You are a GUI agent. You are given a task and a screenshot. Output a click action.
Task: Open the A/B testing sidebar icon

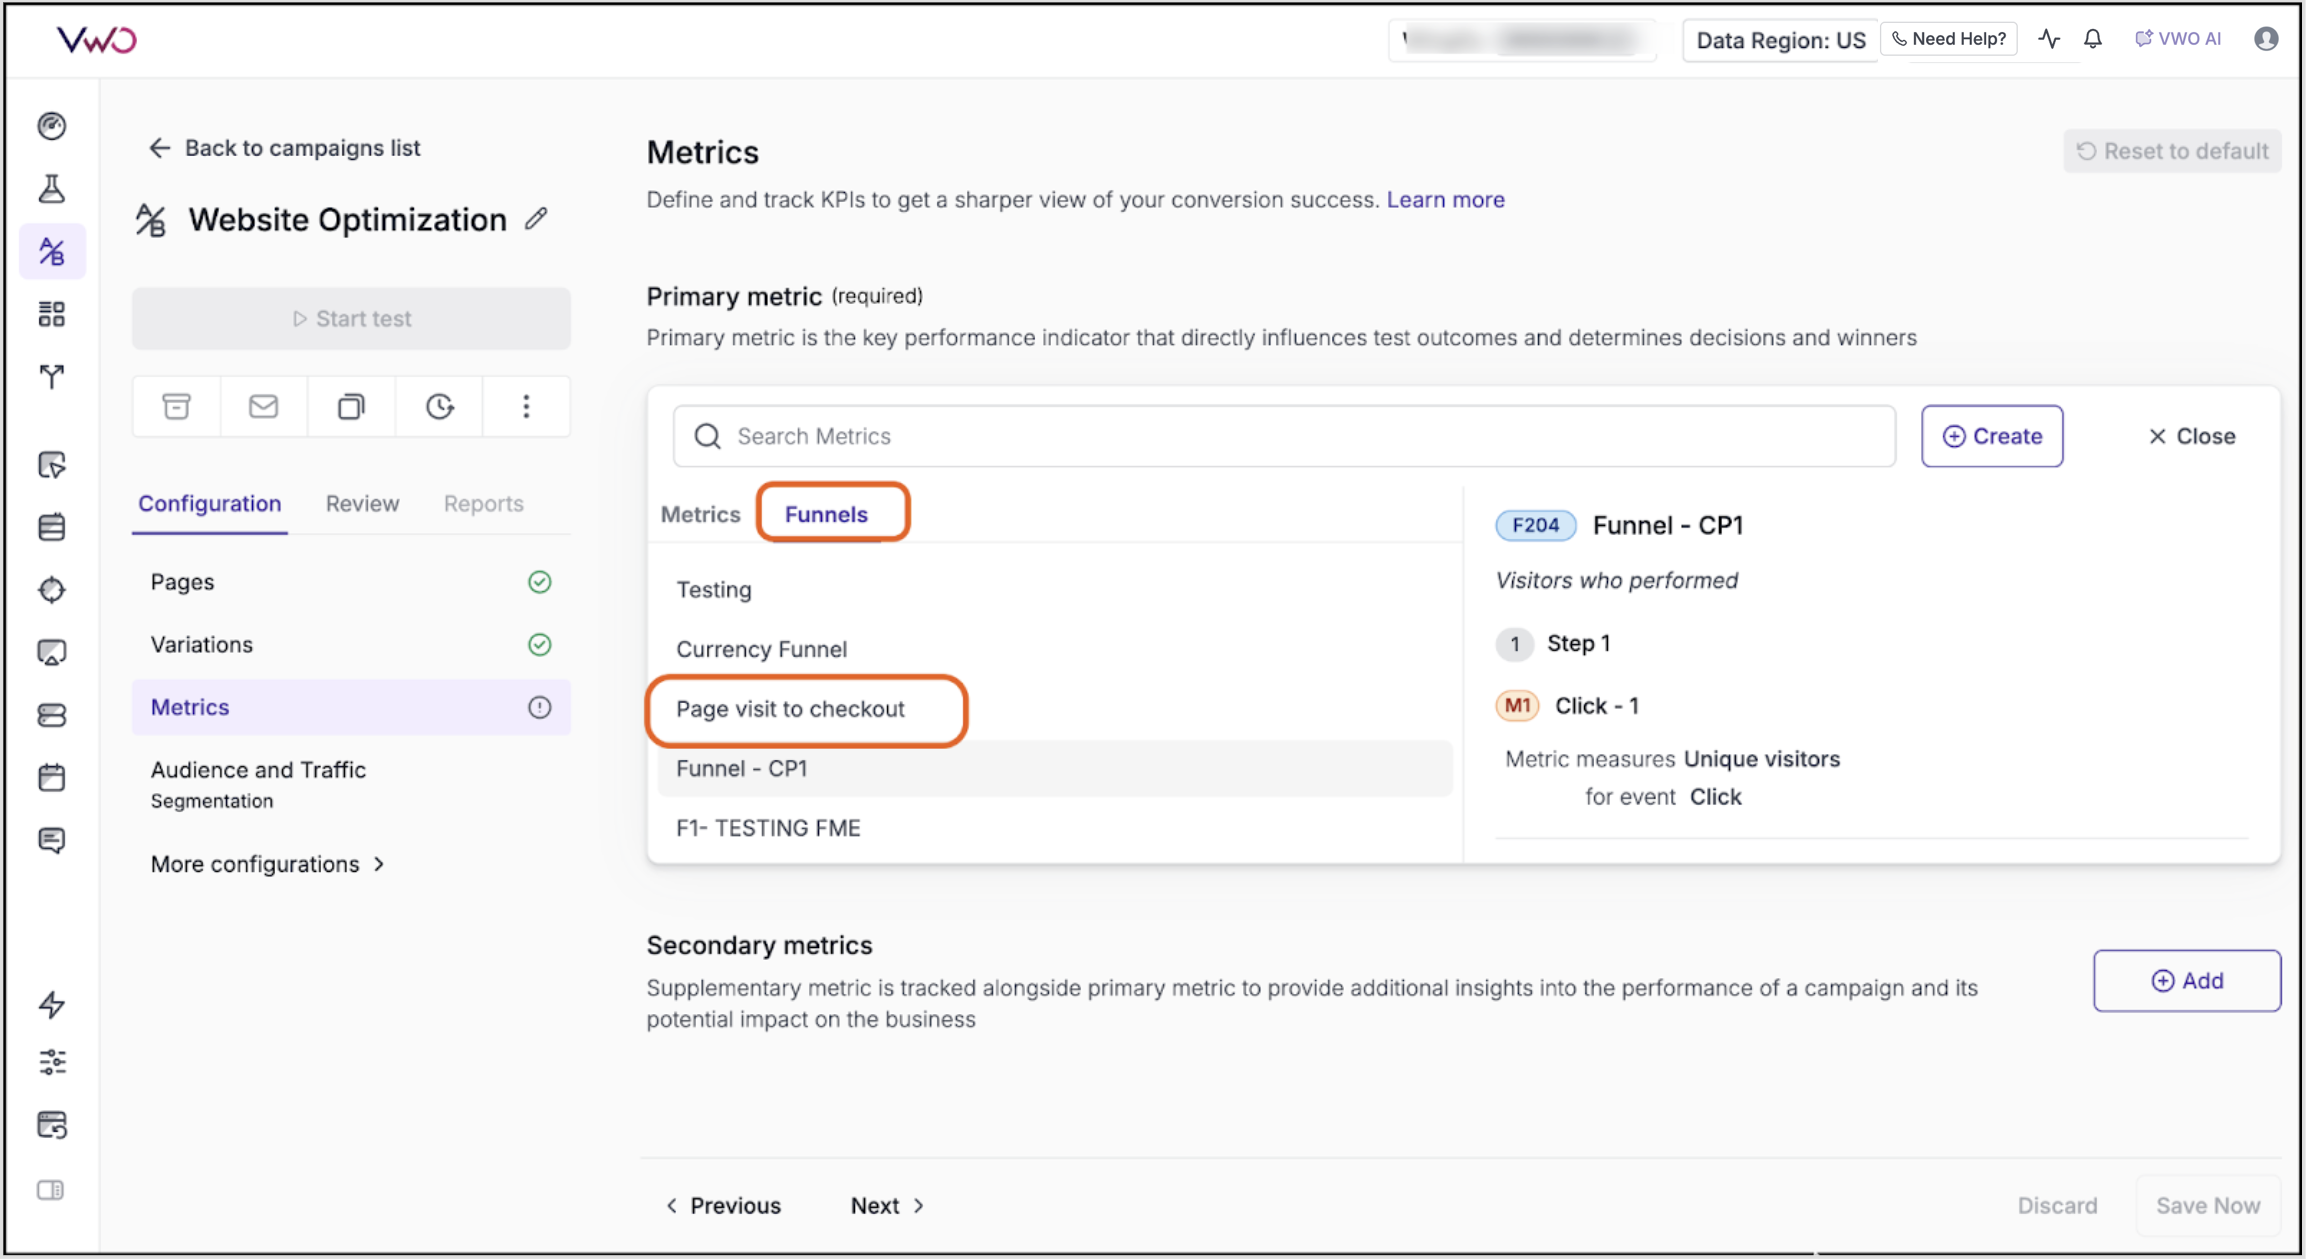pyautogui.click(x=52, y=251)
